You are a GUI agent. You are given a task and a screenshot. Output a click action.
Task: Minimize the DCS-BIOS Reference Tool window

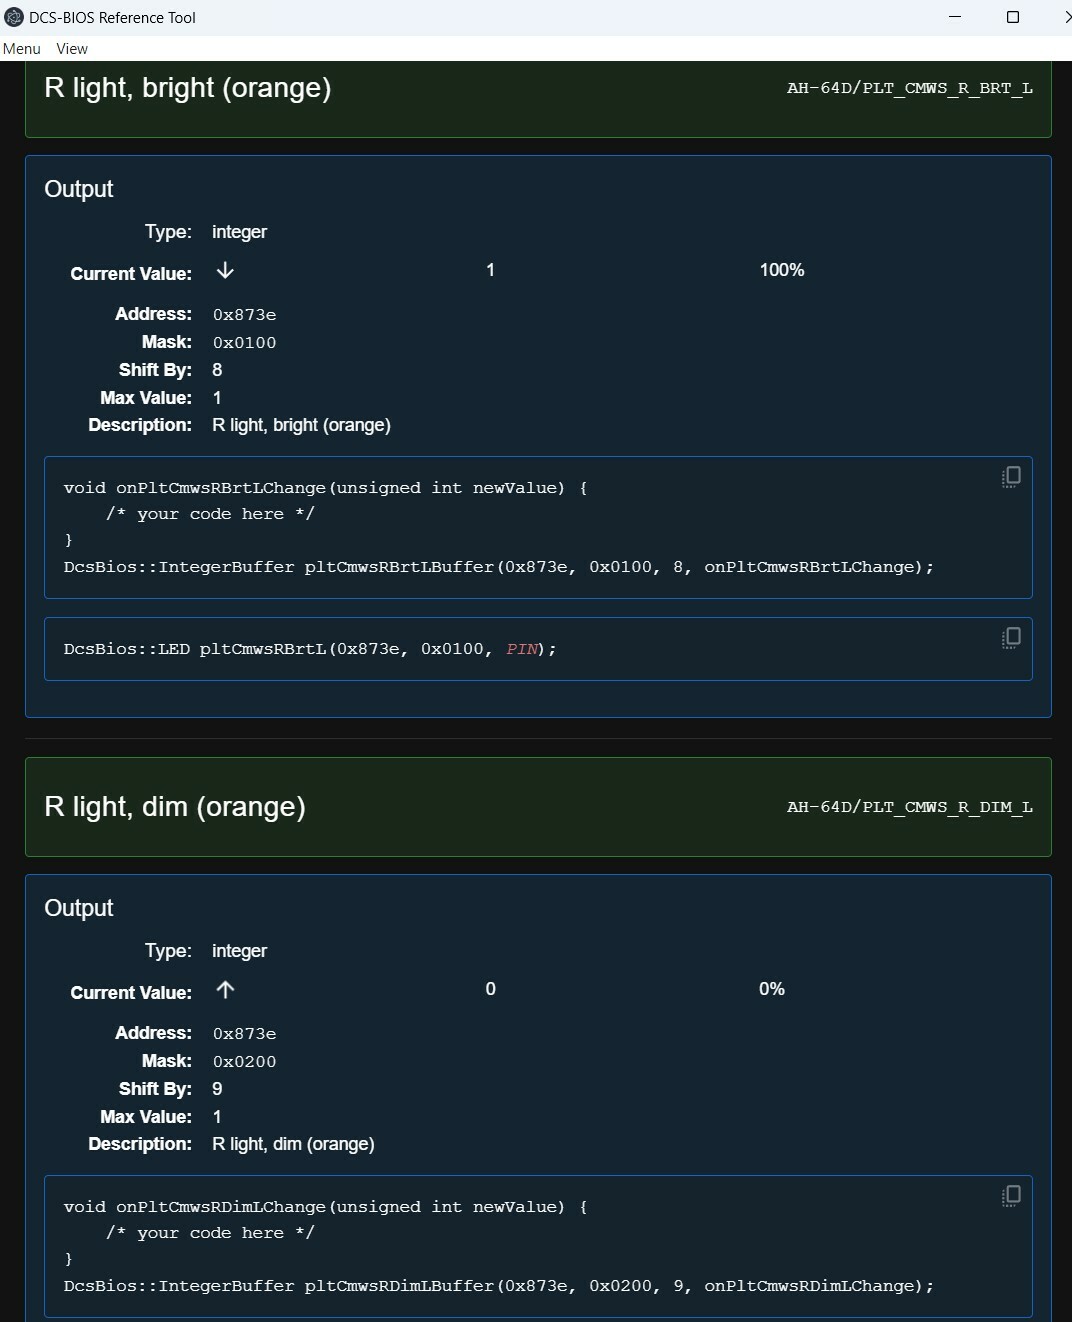(955, 17)
